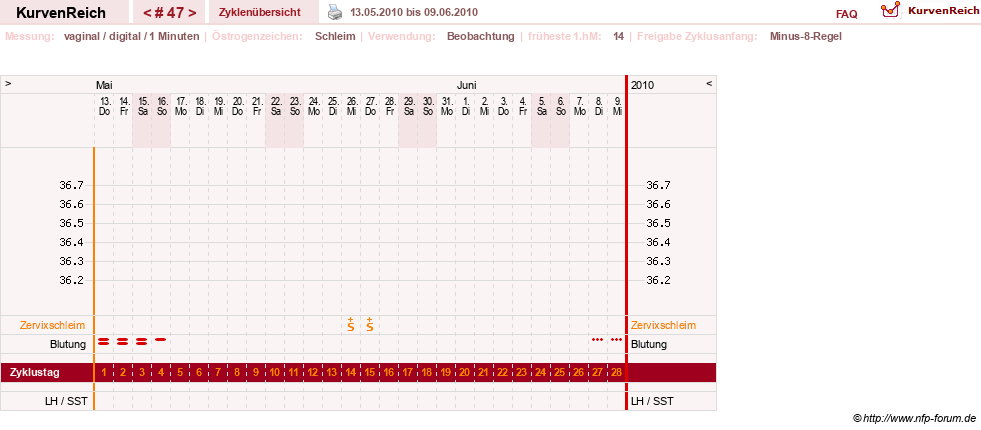The height and width of the screenshot is (430, 981).
Task: Select cycle day 5 in Zyklustag row
Action: click(180, 372)
